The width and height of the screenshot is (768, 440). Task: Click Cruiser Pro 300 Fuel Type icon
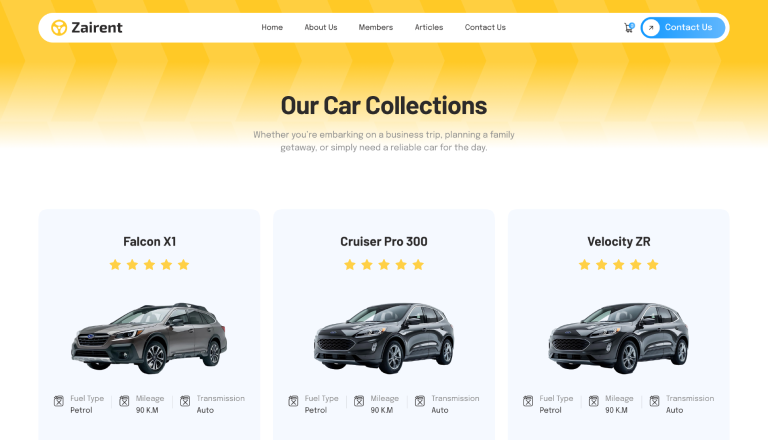[293, 401]
